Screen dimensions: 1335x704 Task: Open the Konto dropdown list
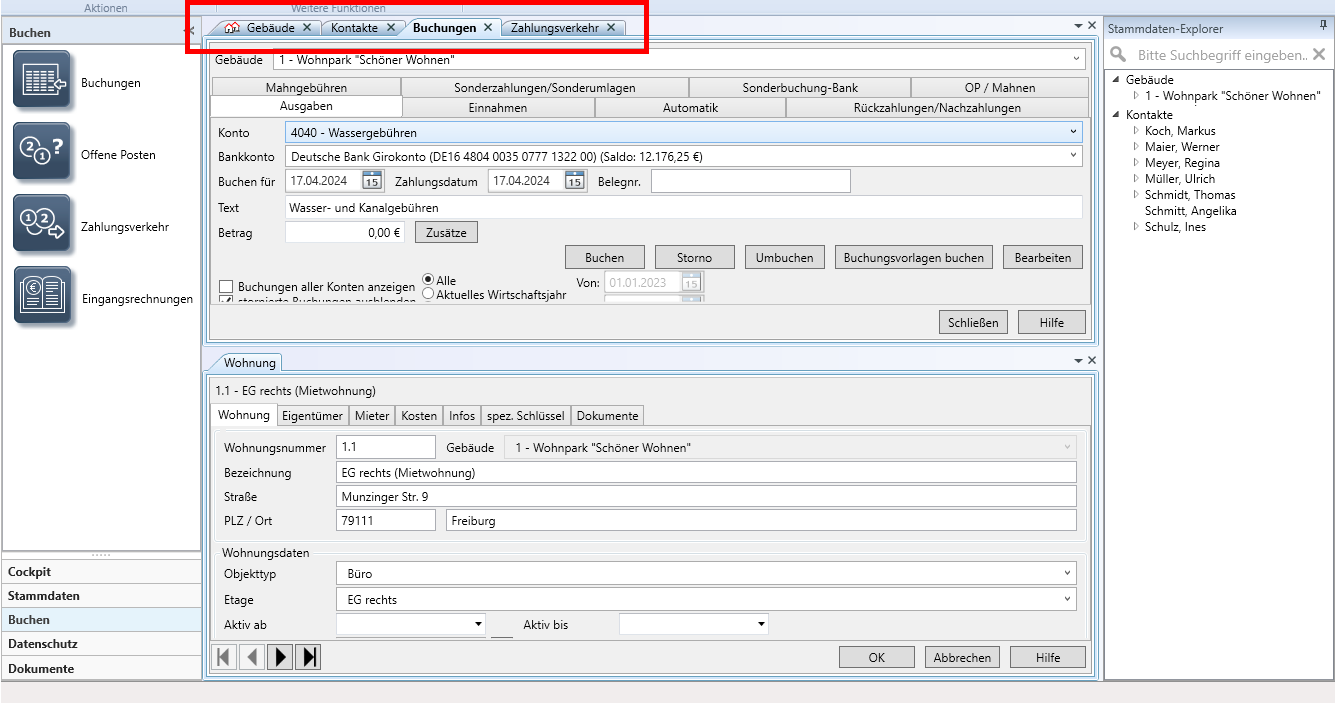click(x=1073, y=132)
